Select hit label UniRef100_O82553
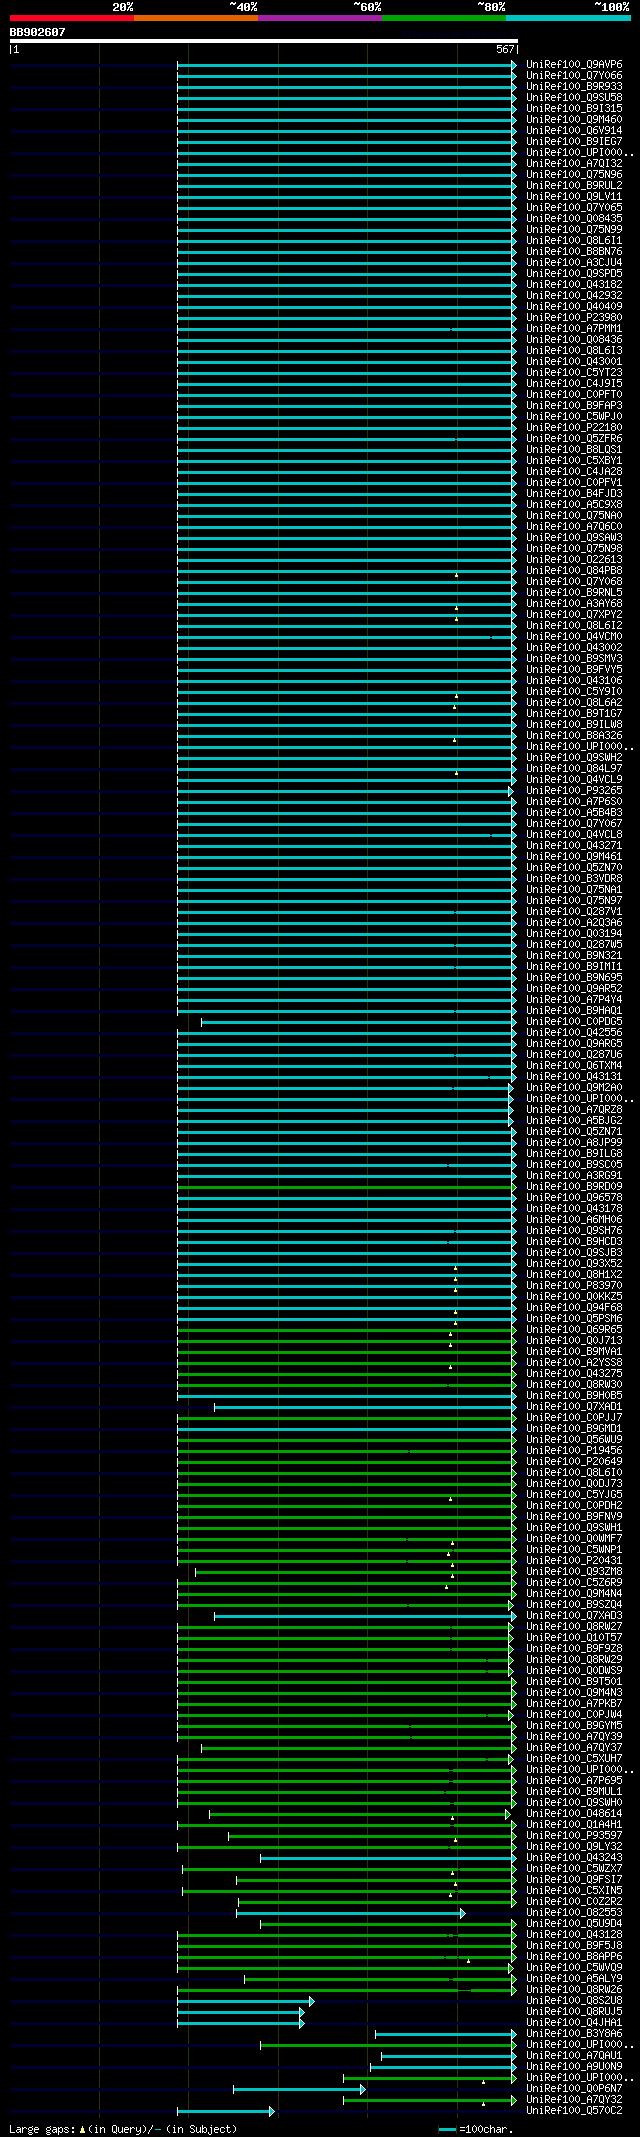The width and height of the screenshot is (640, 2137). pos(574,1912)
